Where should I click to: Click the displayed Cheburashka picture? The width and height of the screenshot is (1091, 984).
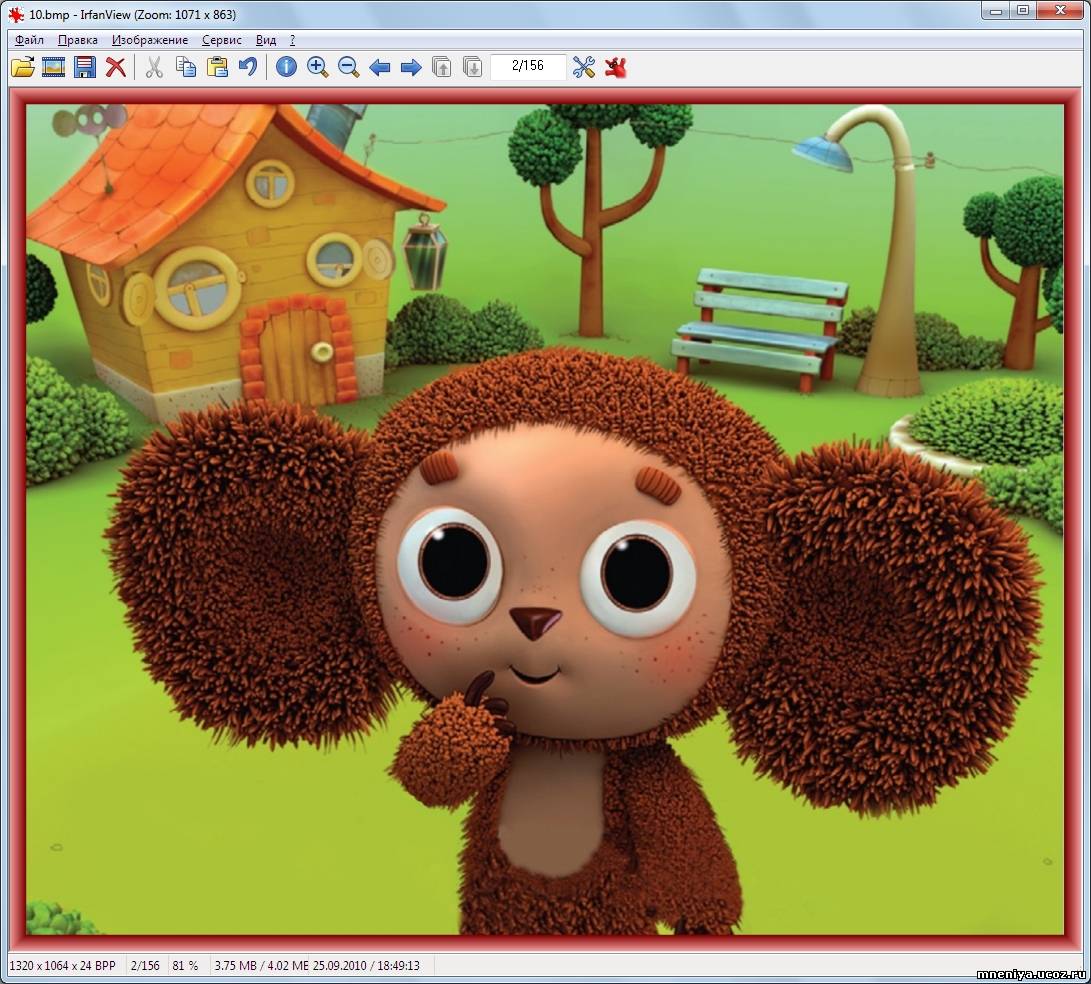(545, 519)
